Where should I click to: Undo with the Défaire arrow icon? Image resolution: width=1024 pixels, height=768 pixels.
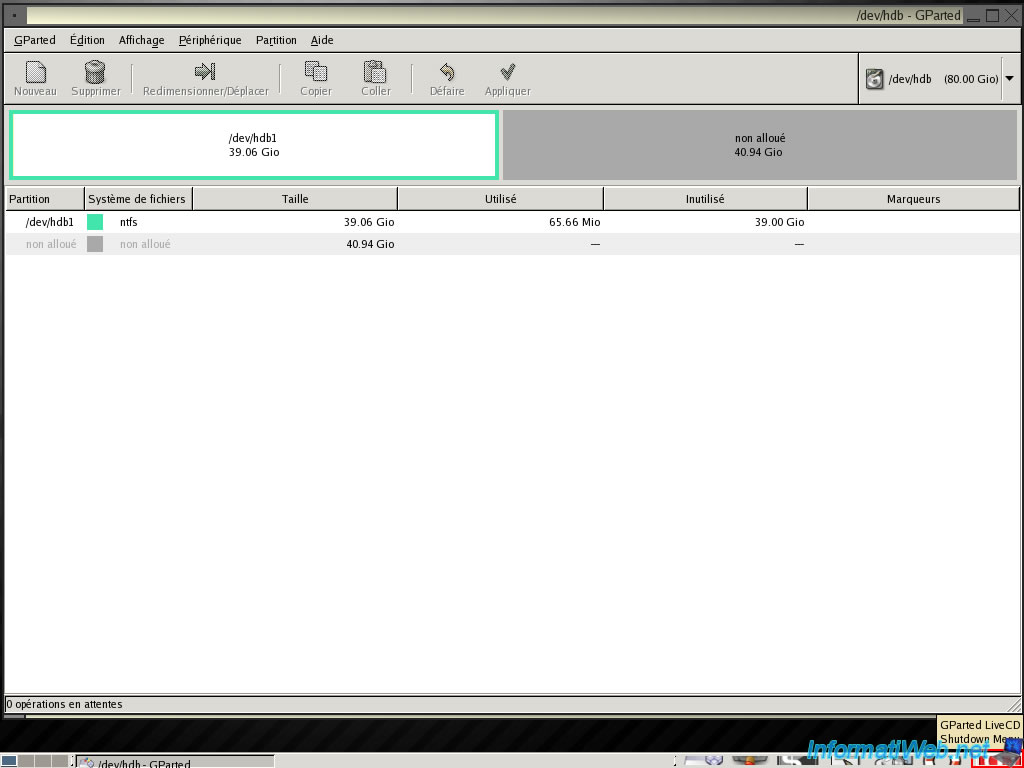pos(447,72)
